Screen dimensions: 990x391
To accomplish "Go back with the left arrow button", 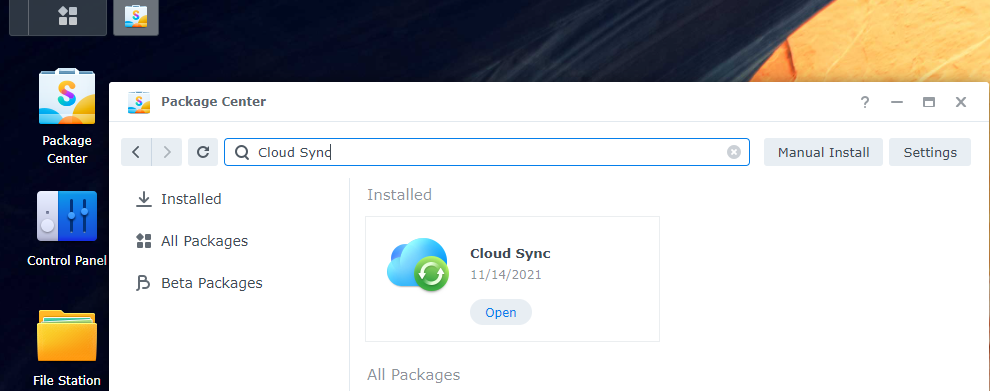I will tap(136, 152).
